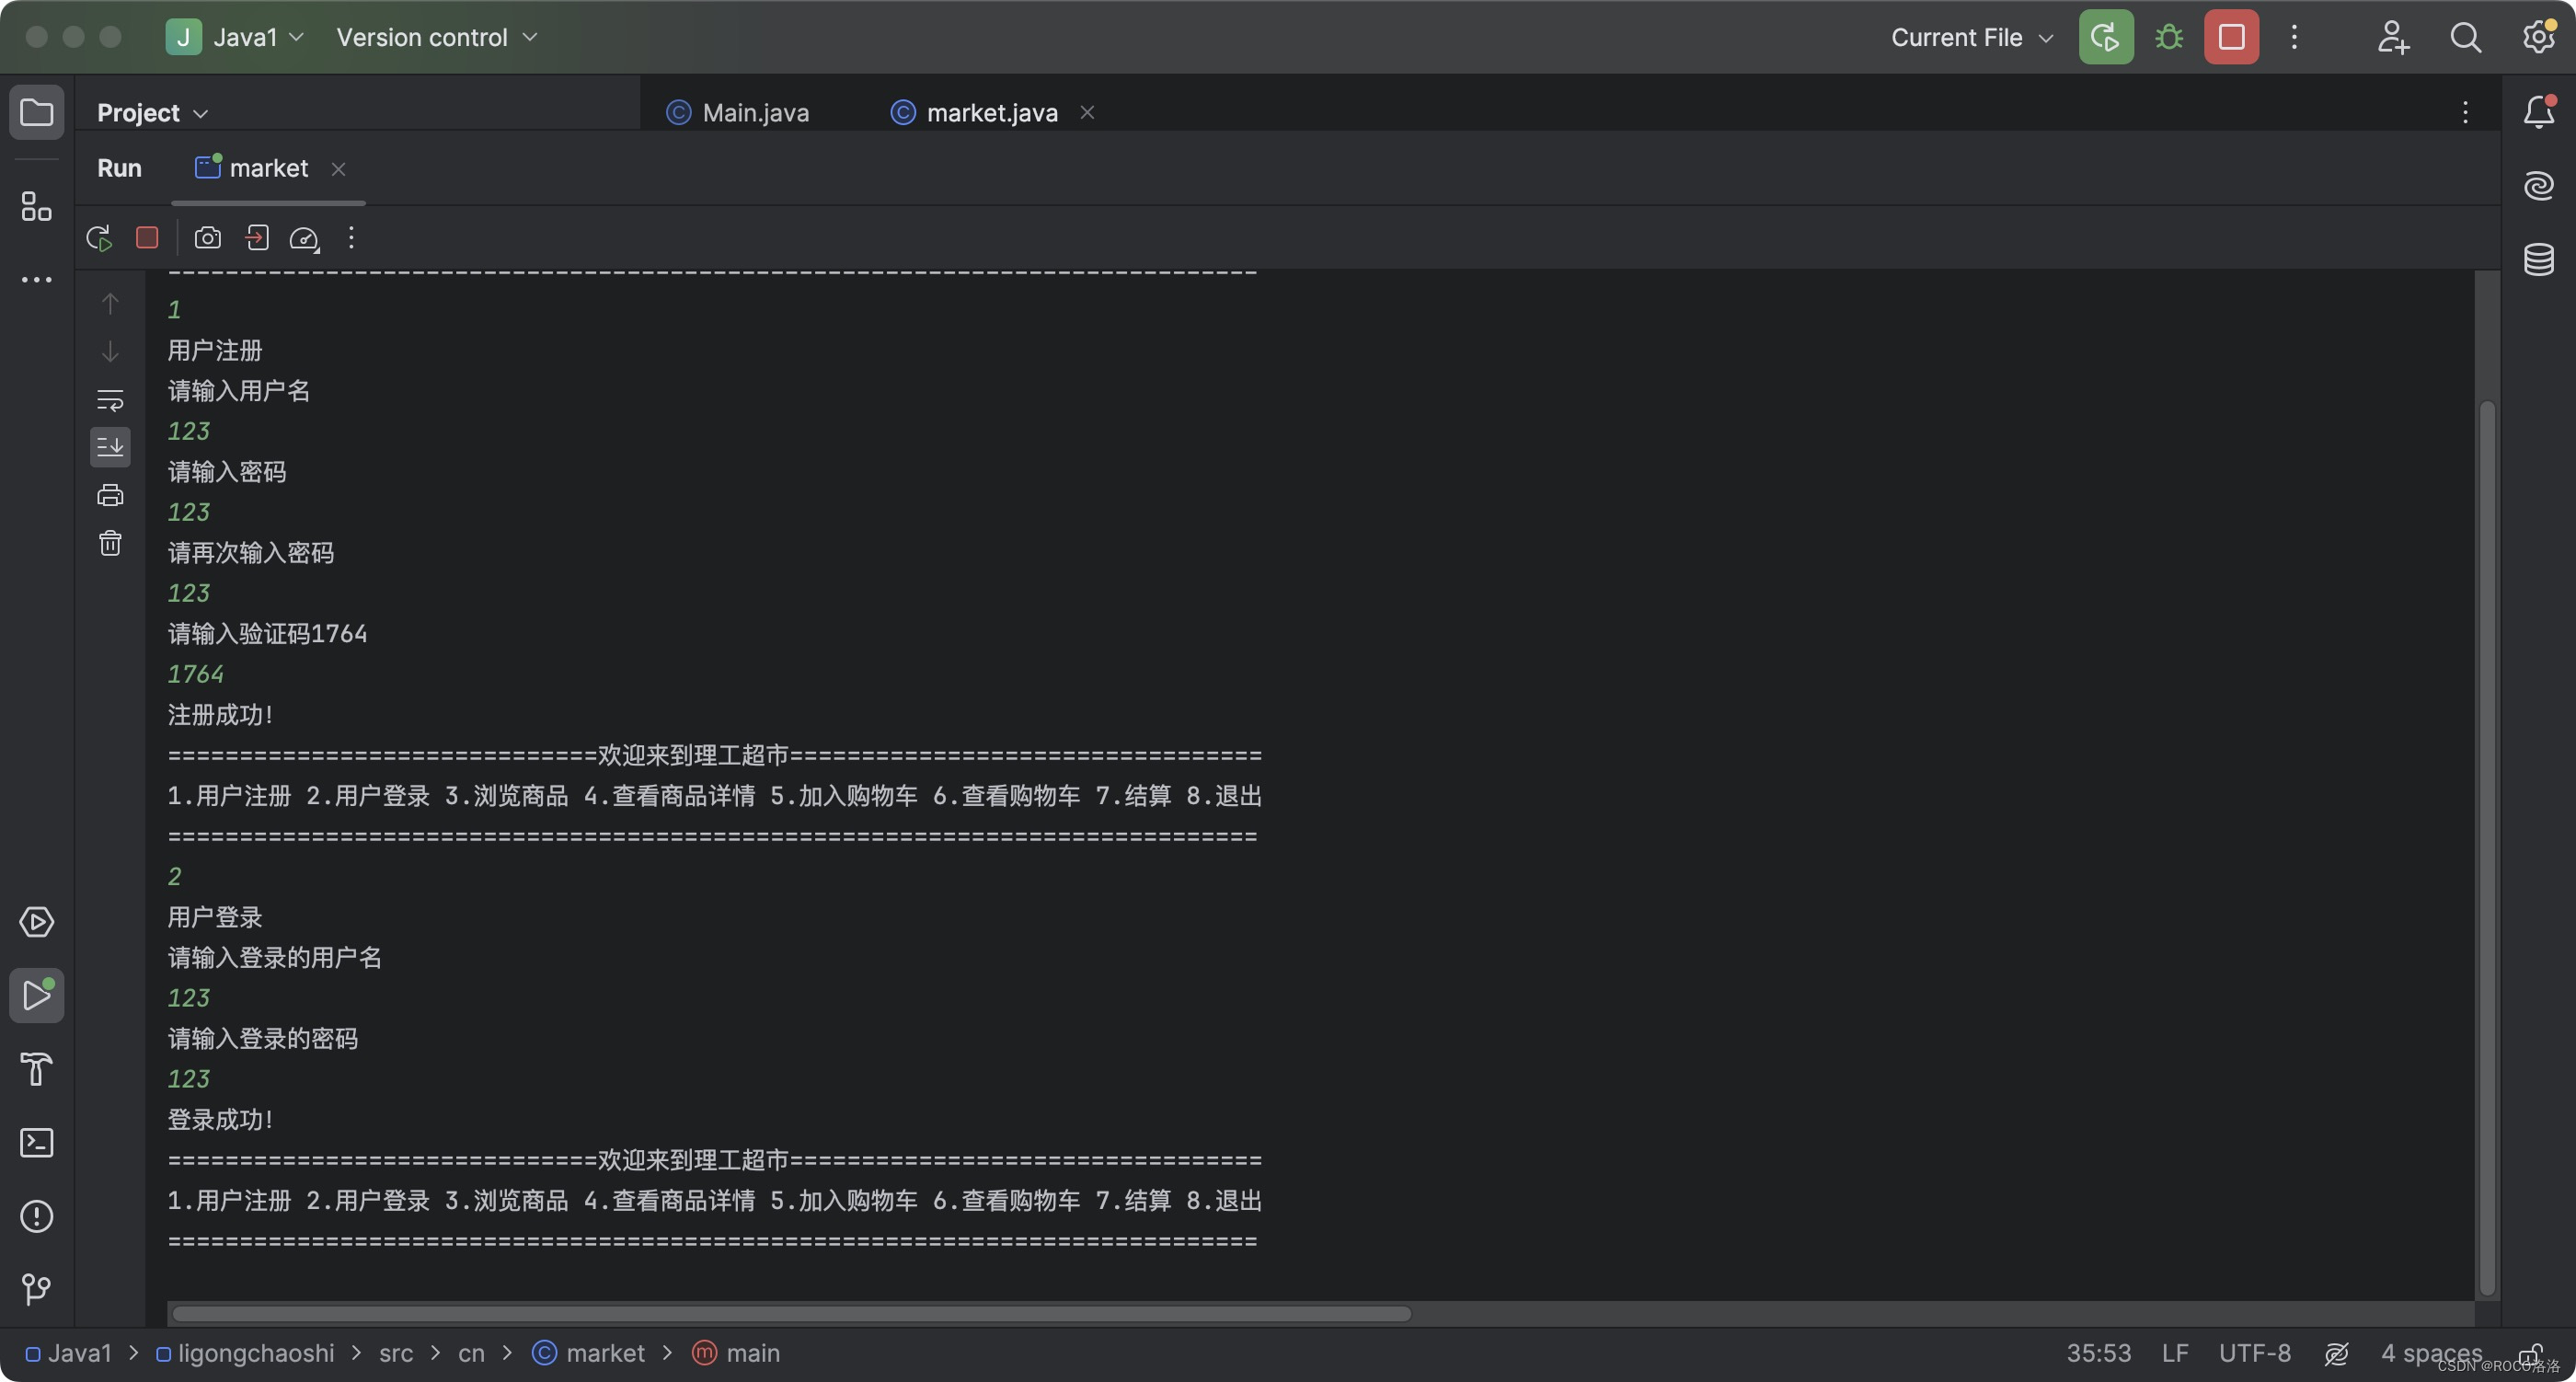Click the Run panel label
Image resolution: width=2576 pixels, height=1382 pixels.
(119, 168)
